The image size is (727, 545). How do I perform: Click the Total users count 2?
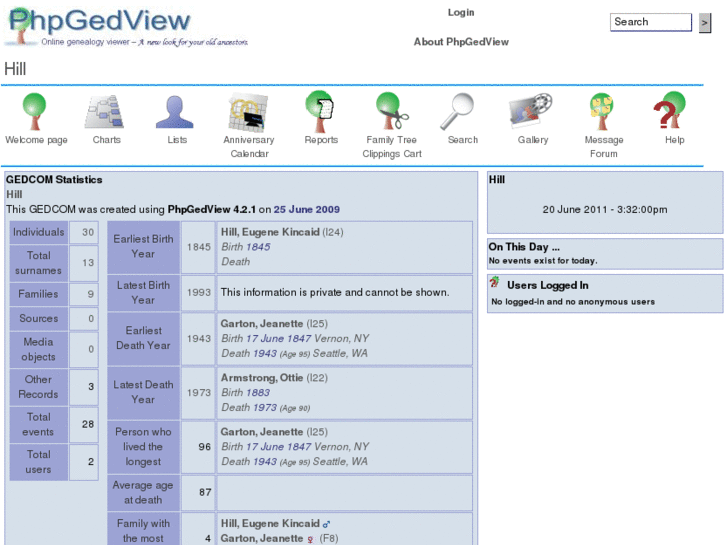pos(91,462)
